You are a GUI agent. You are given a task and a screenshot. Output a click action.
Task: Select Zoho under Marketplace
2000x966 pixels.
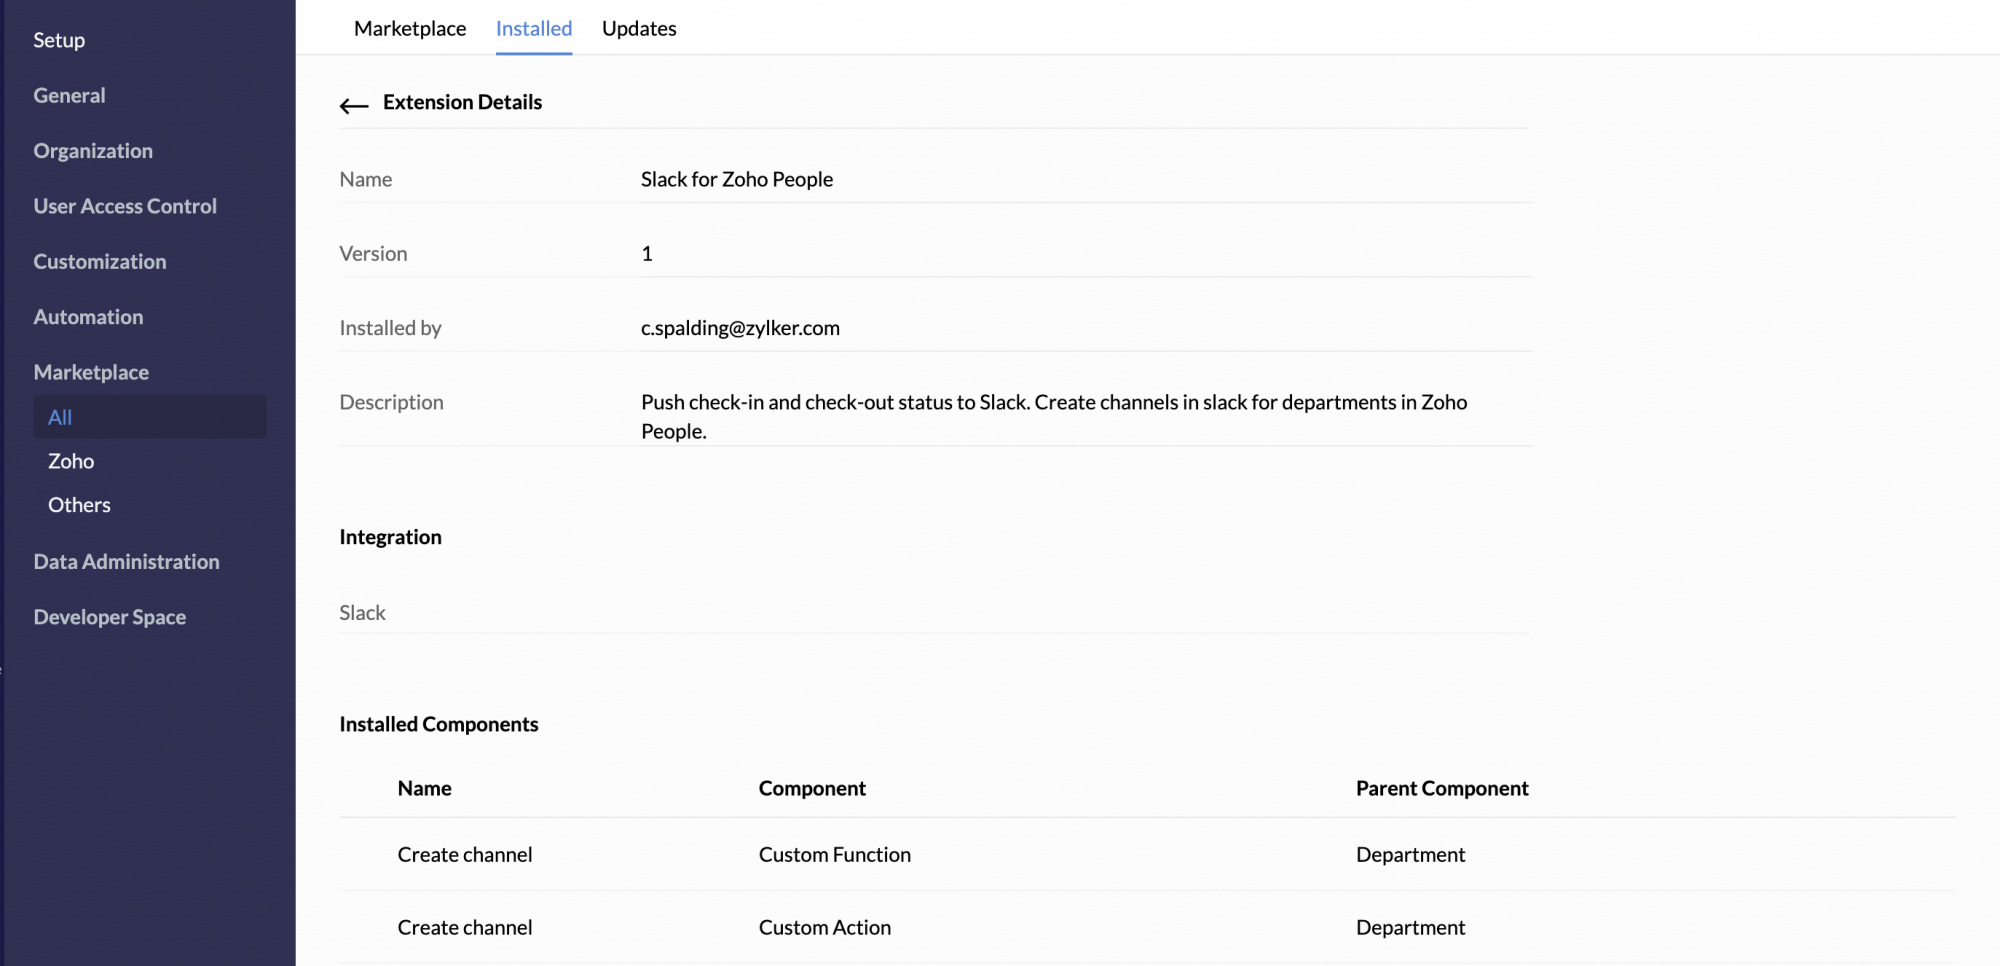click(71, 462)
